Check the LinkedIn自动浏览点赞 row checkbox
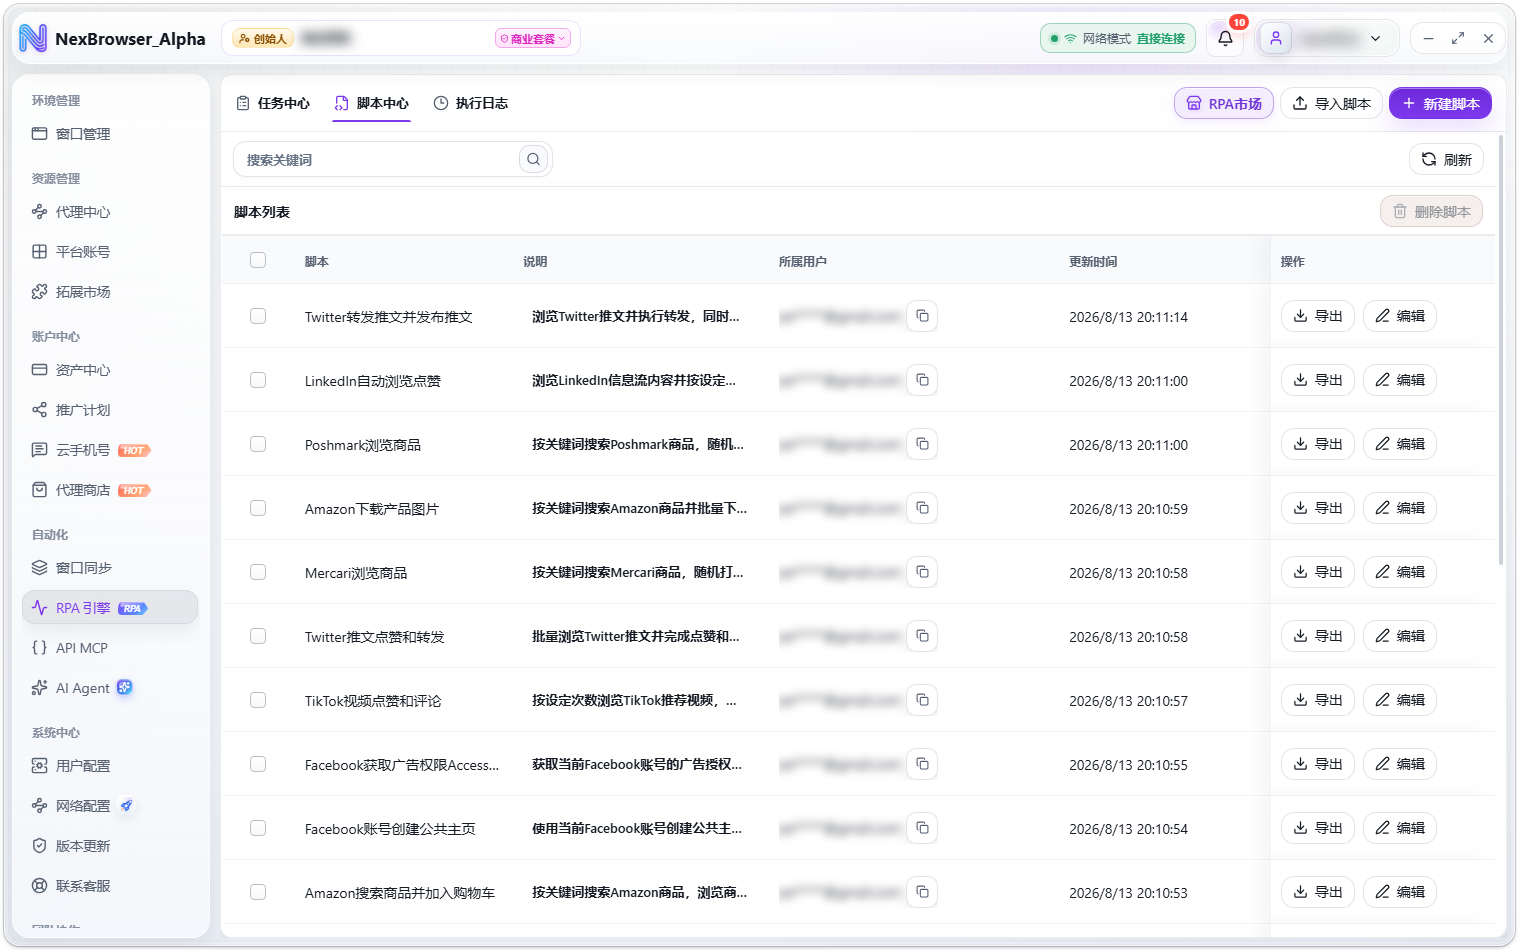Viewport: 1519px width, 950px height. point(258,380)
